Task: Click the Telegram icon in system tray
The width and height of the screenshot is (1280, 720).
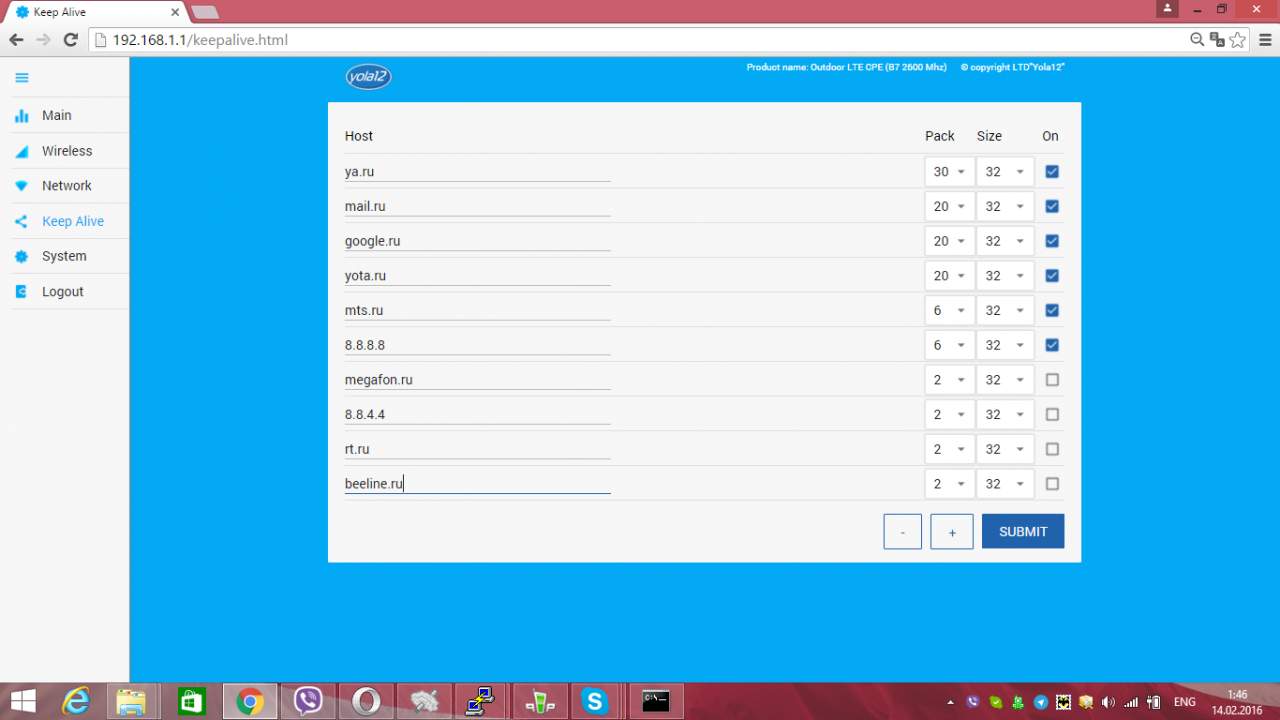Action: [1041, 702]
